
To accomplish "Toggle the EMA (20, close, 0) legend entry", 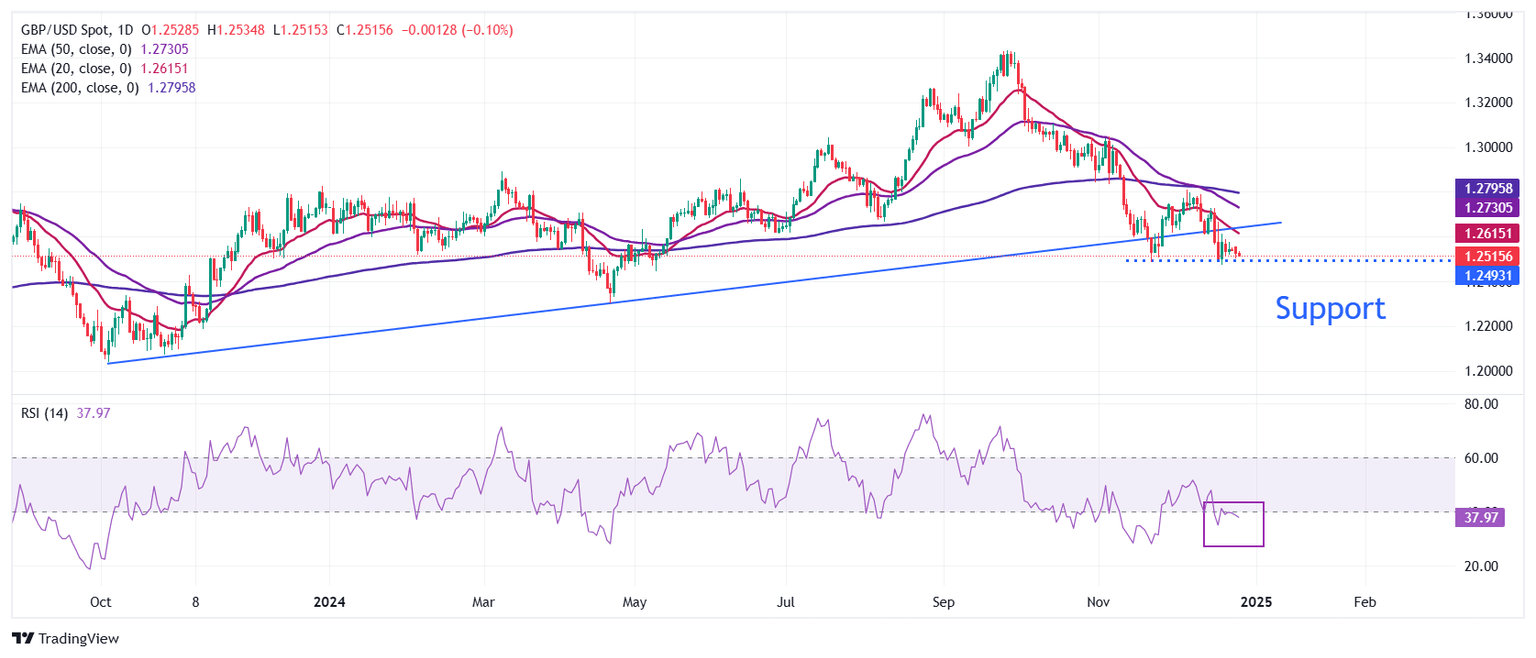I will [x=75, y=67].
